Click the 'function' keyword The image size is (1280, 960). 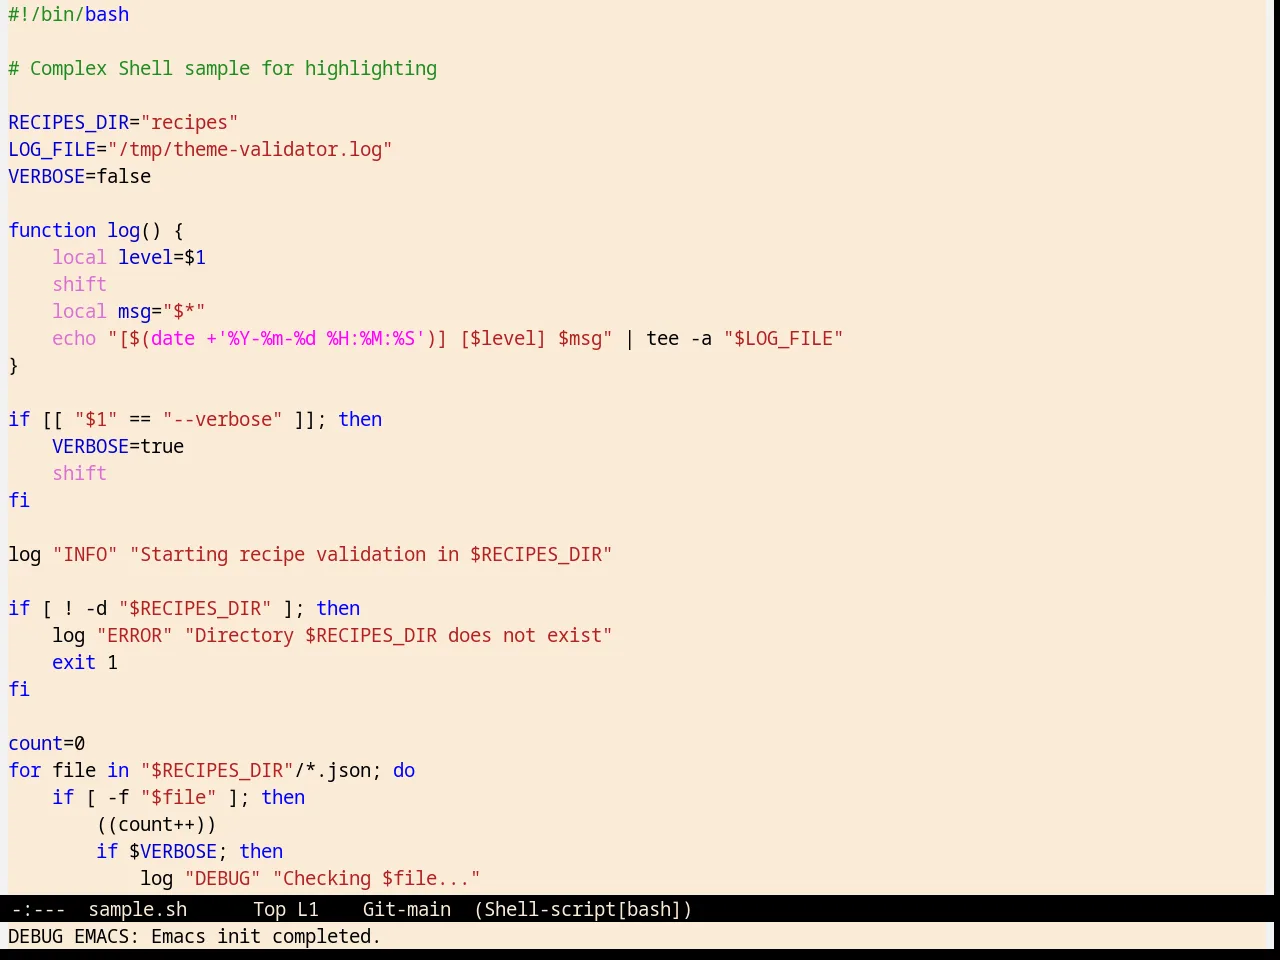(x=52, y=231)
